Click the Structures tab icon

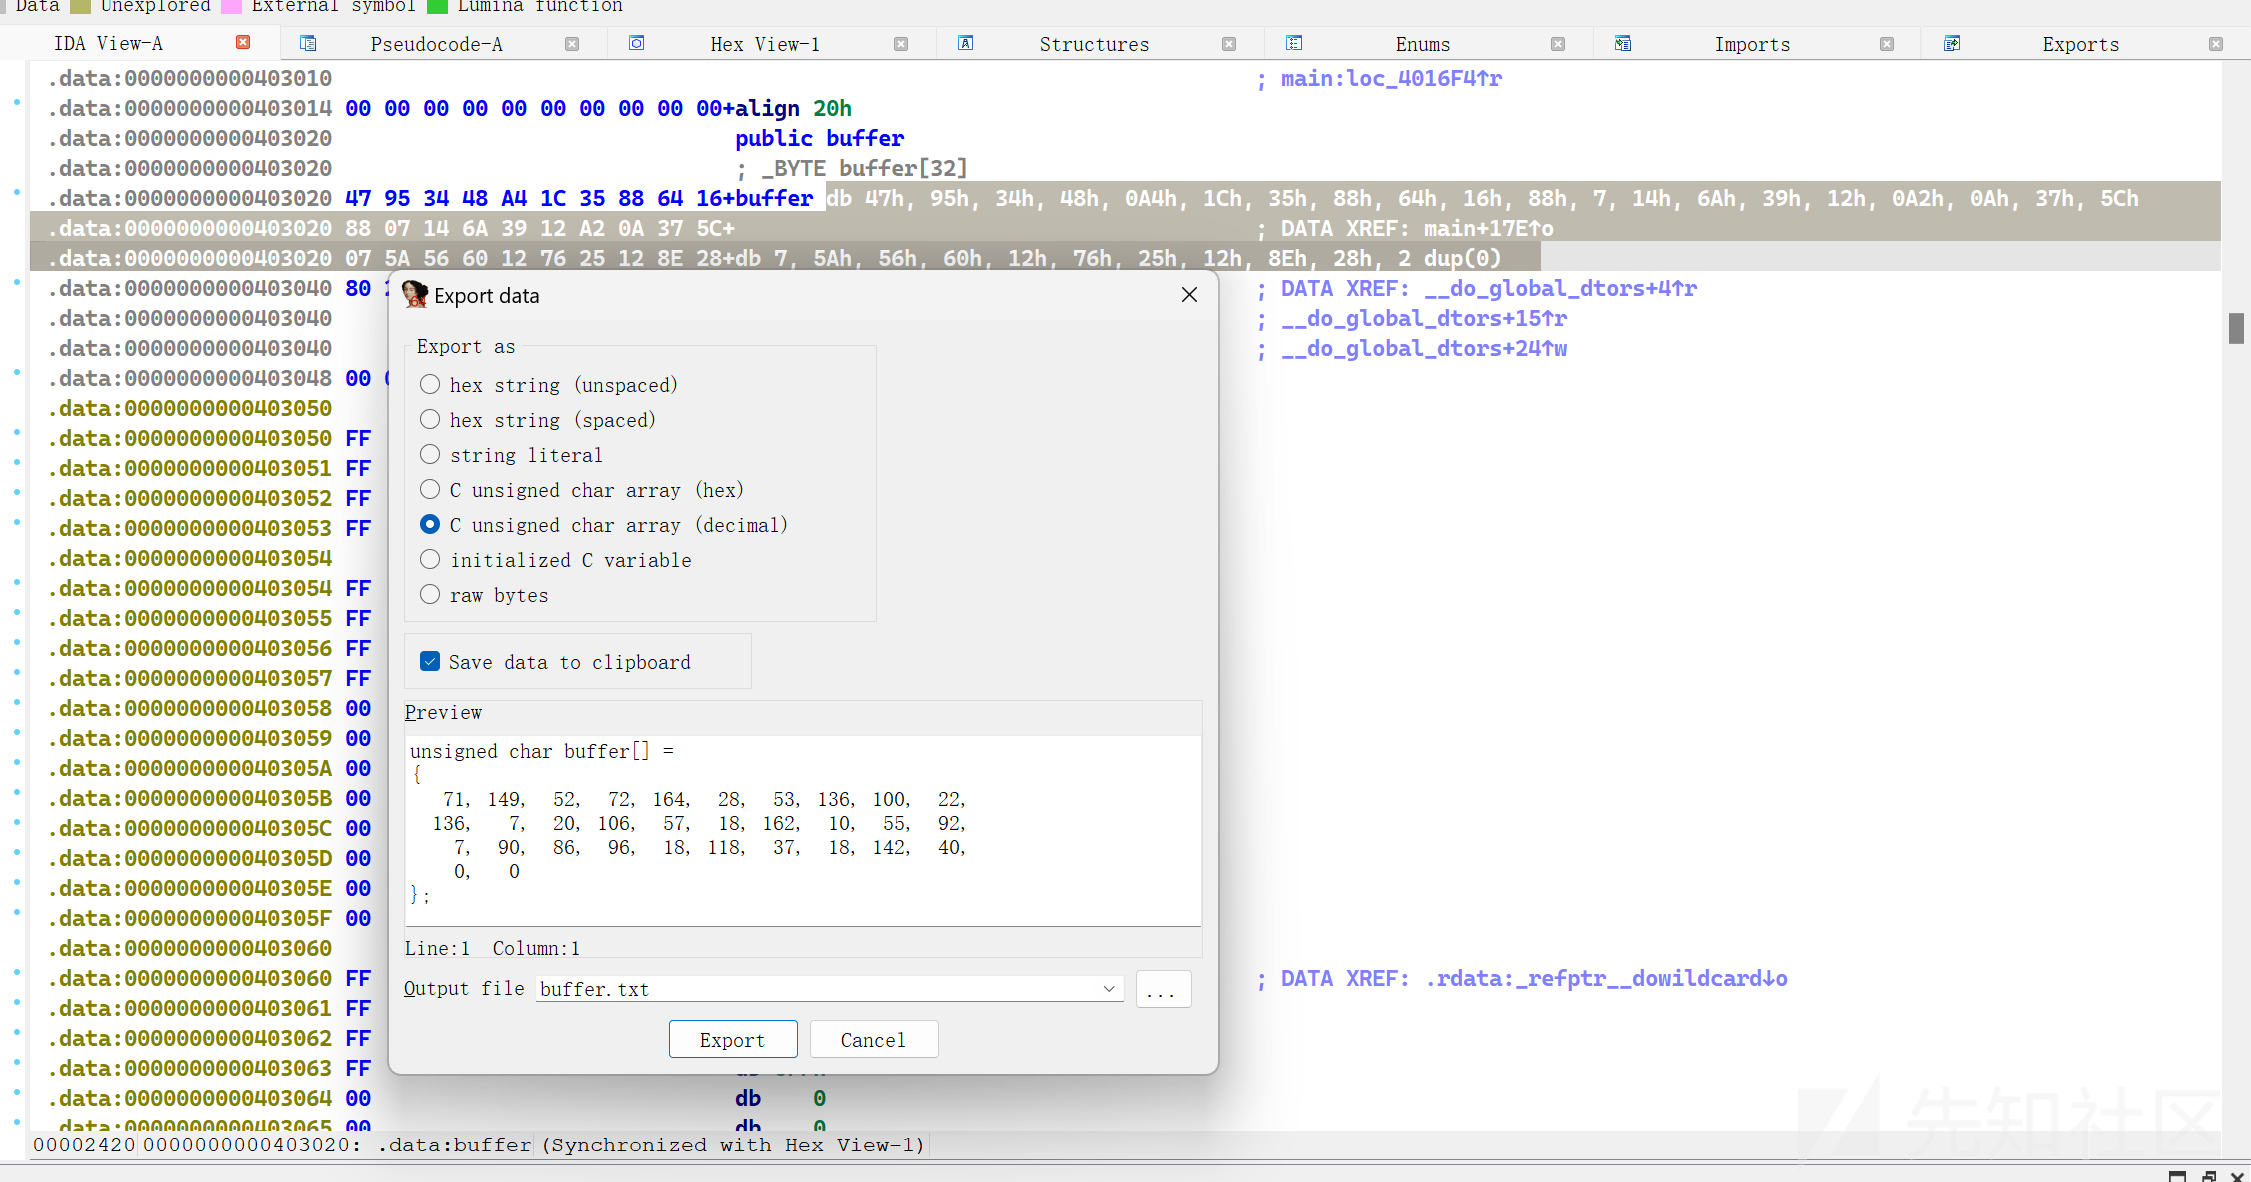click(966, 43)
